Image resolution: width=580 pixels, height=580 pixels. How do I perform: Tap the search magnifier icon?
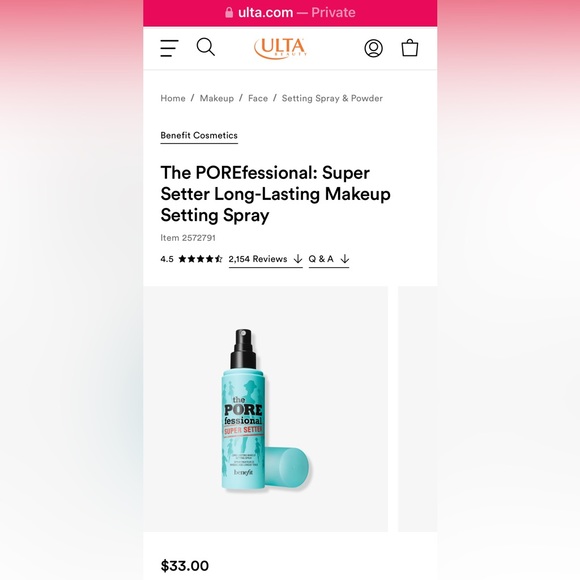(205, 47)
